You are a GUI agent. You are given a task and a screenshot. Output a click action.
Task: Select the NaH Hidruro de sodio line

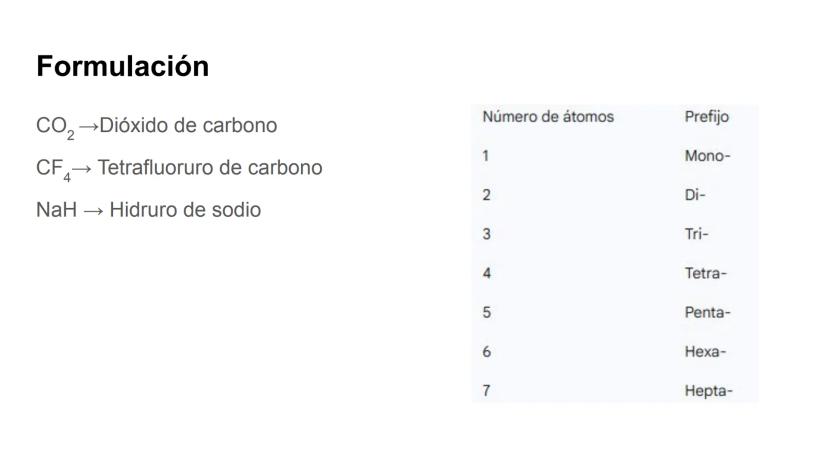click(148, 210)
